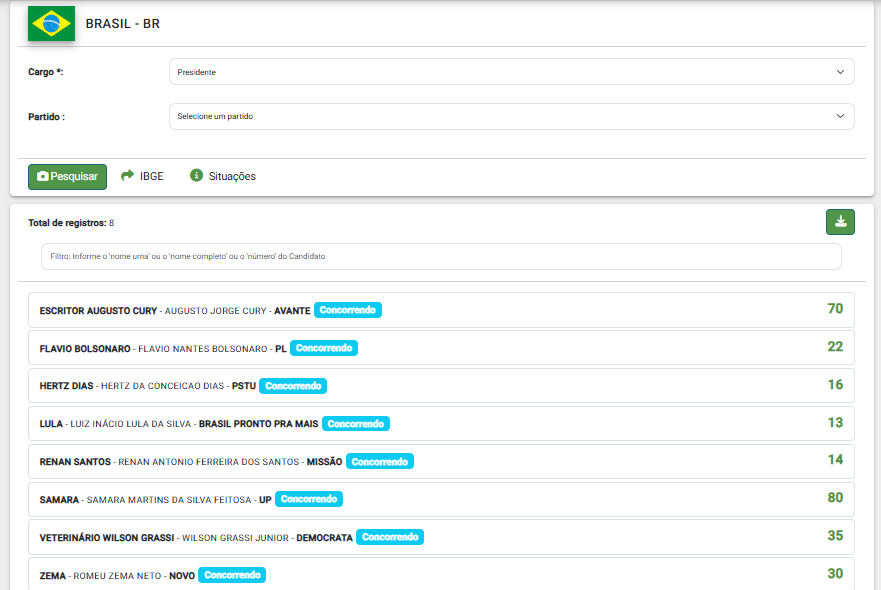The height and width of the screenshot is (590, 881).
Task: Open candidate Hertz Dias row
Action: [x=441, y=385]
